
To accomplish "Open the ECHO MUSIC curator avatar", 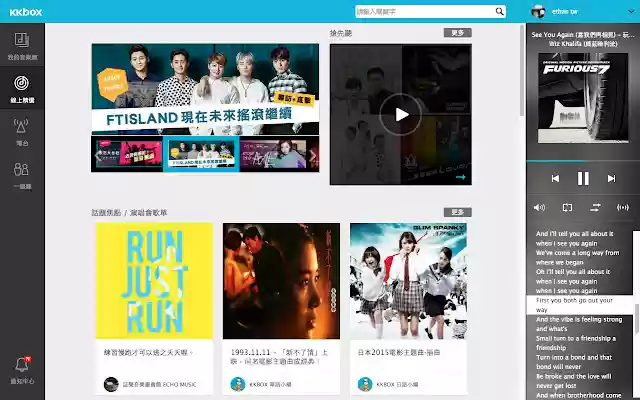I will click(x=111, y=384).
